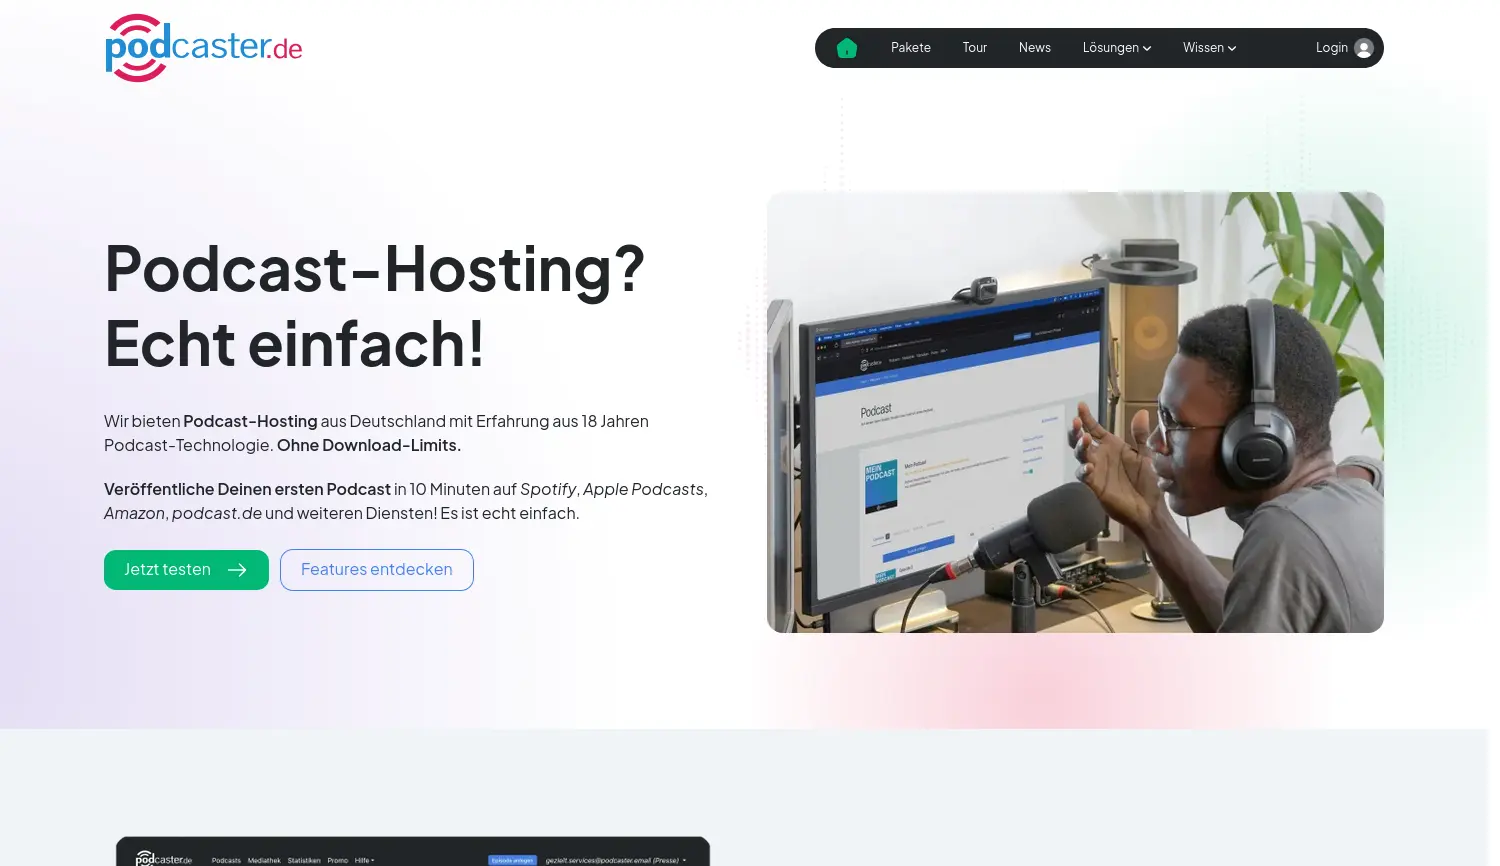Click the podcaster.de logo at top left

pos(204,48)
